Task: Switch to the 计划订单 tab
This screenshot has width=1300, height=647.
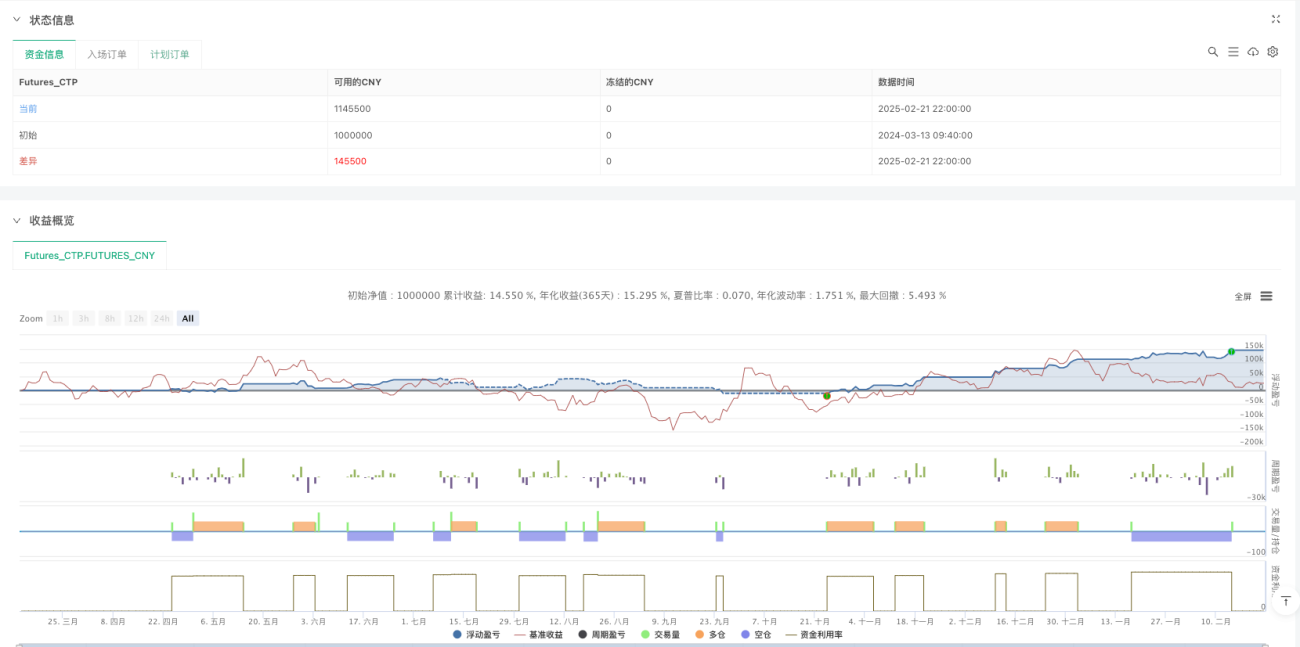Action: click(x=170, y=54)
